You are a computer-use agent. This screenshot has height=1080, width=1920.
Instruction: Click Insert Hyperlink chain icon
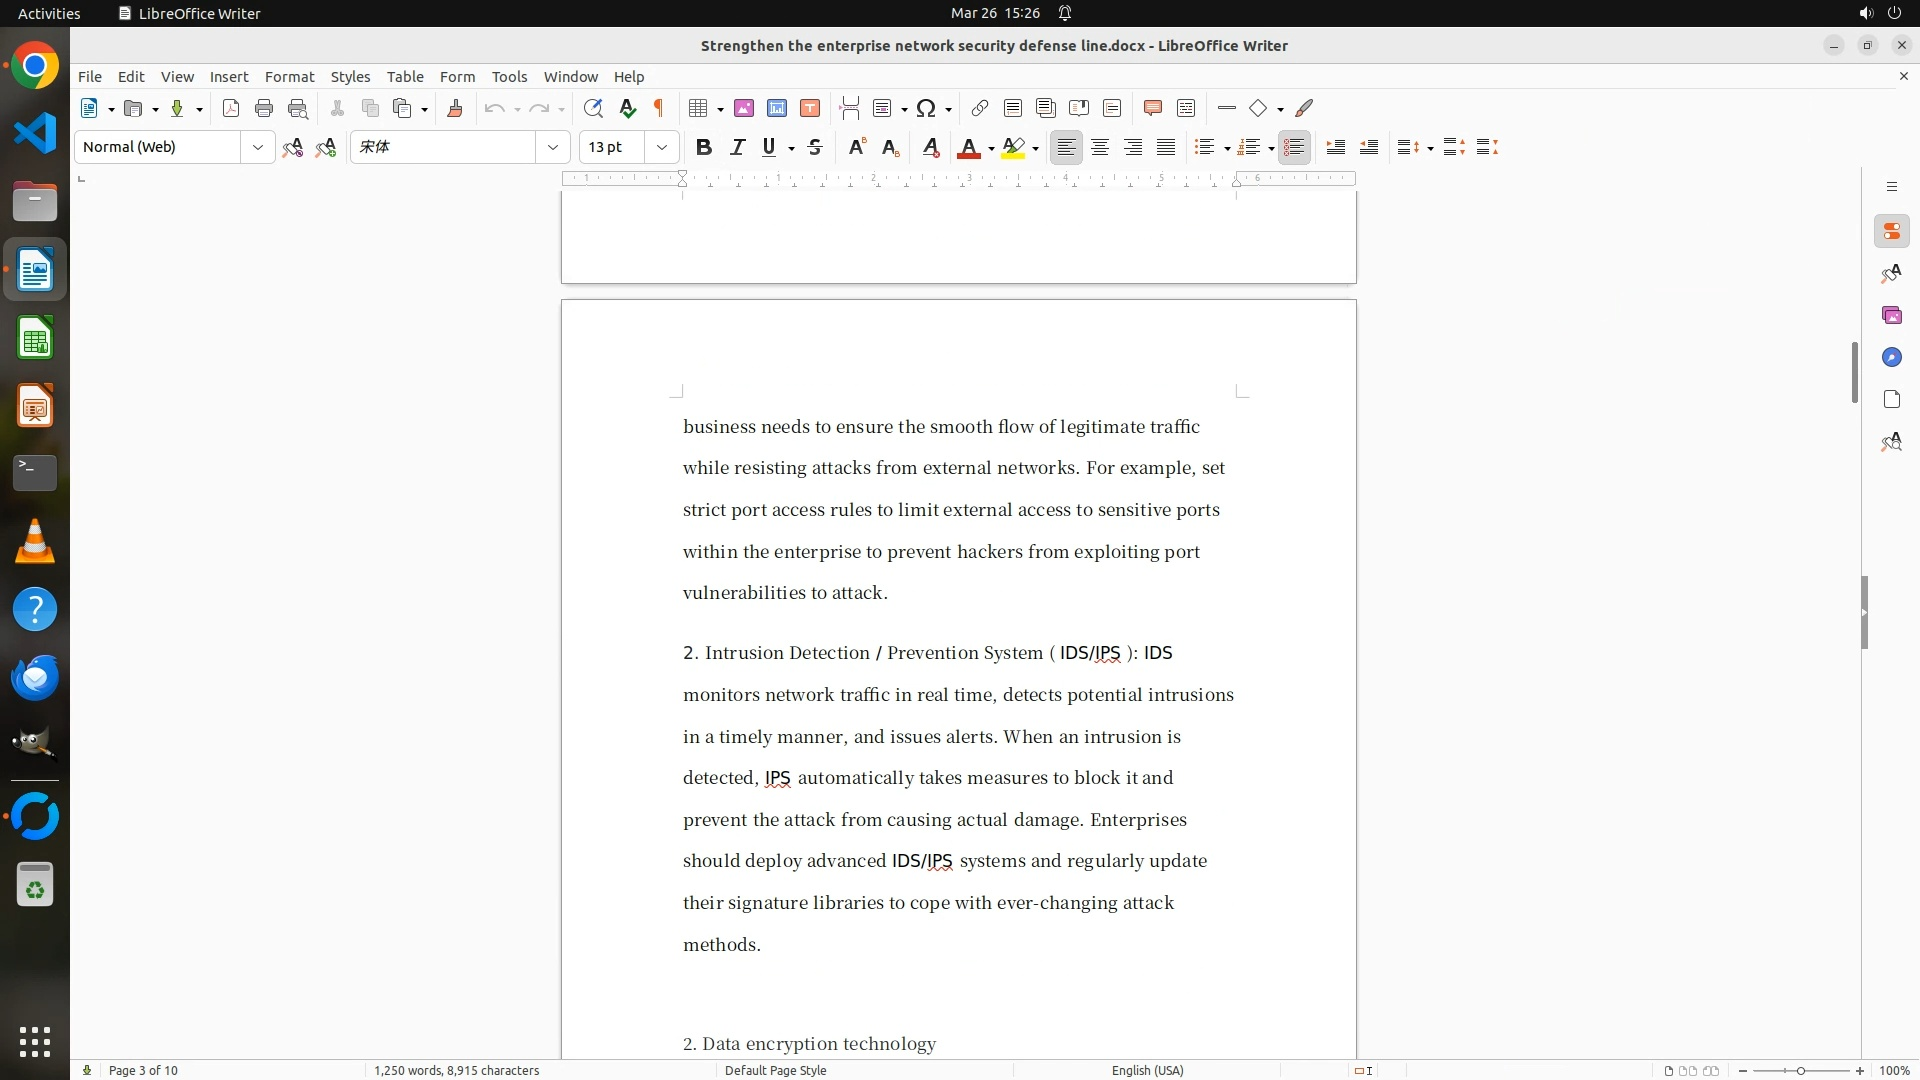[x=980, y=108]
